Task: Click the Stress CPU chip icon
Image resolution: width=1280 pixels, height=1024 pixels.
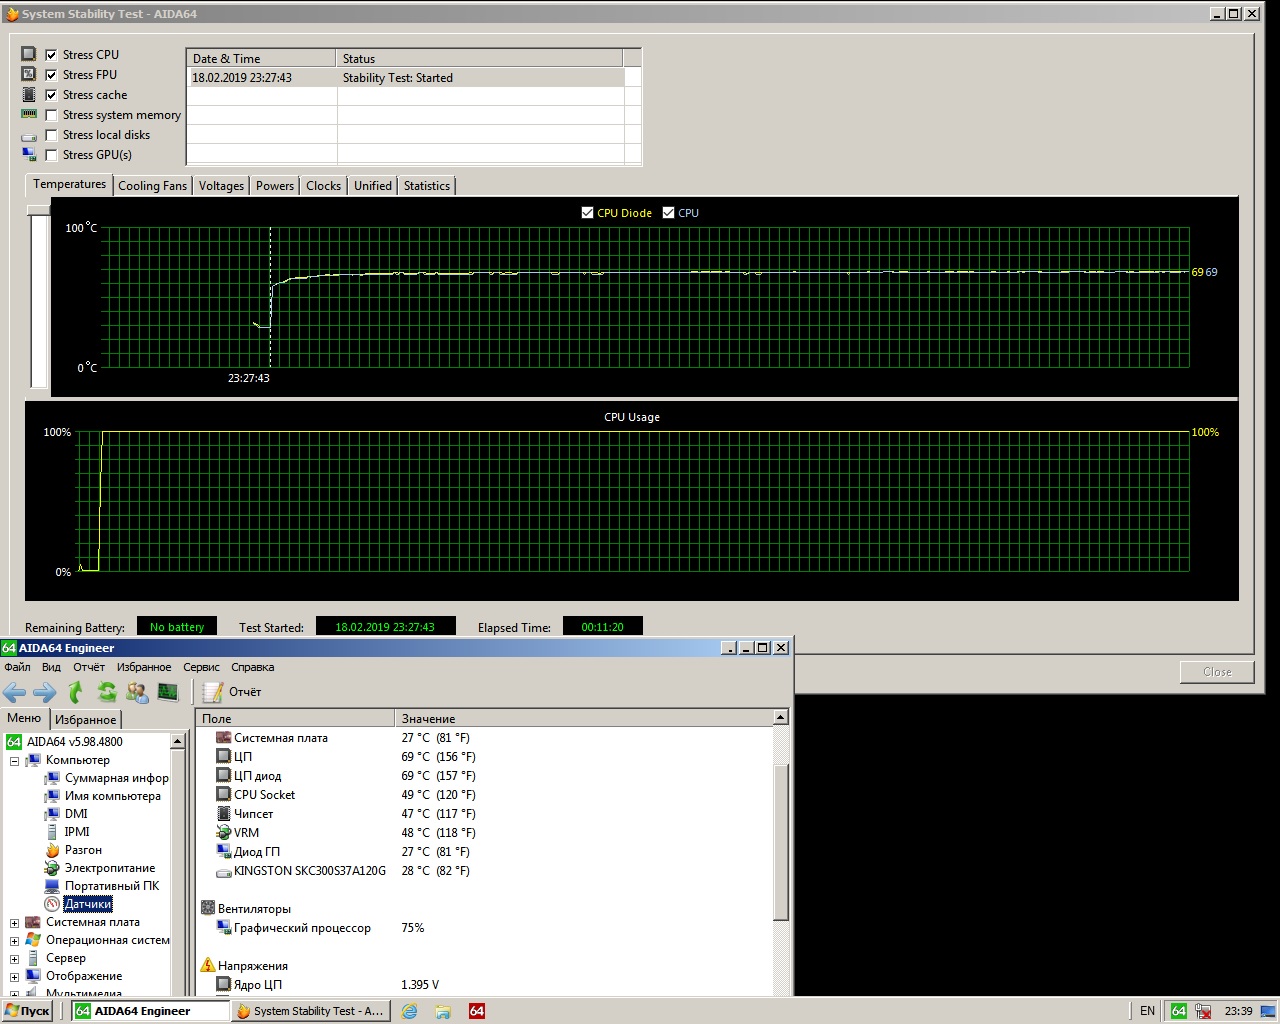Action: 29,54
